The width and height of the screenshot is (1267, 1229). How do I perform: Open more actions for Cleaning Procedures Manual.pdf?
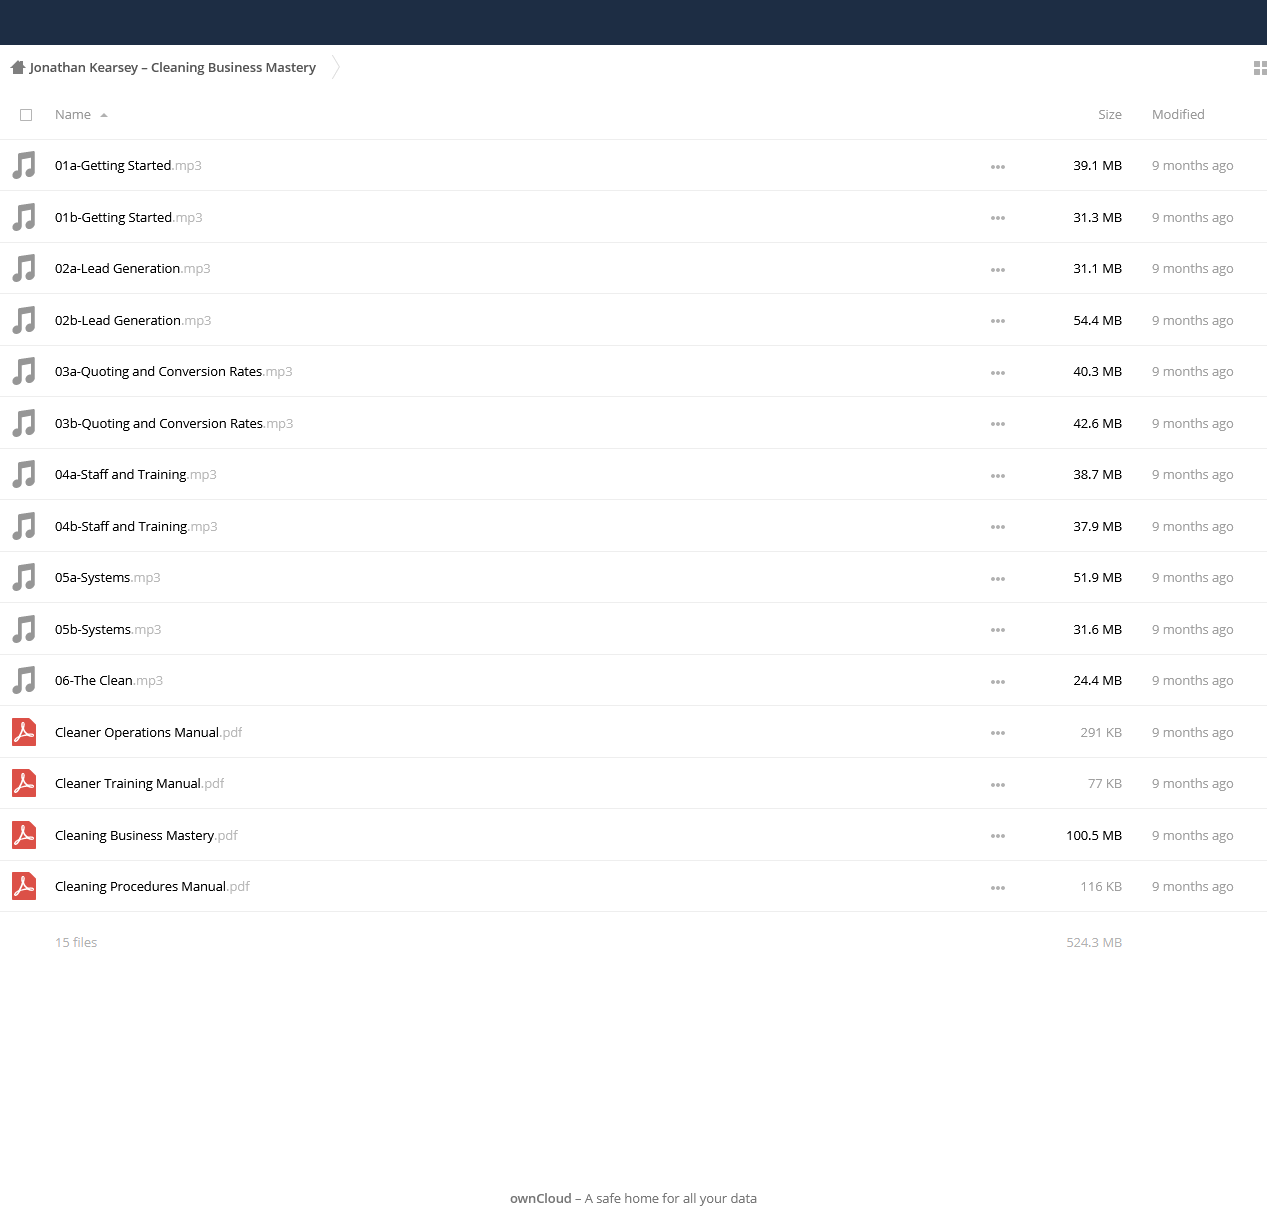(998, 888)
